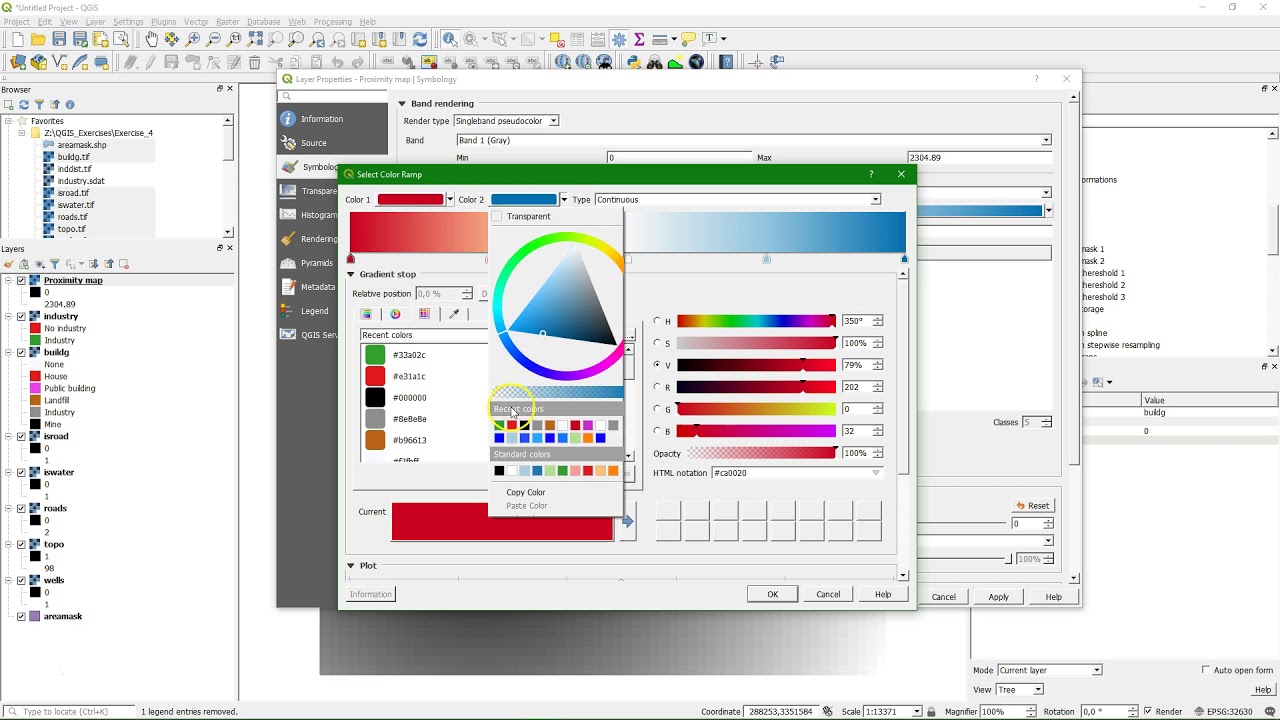Toggle the Transparent checkbox

point(496,216)
